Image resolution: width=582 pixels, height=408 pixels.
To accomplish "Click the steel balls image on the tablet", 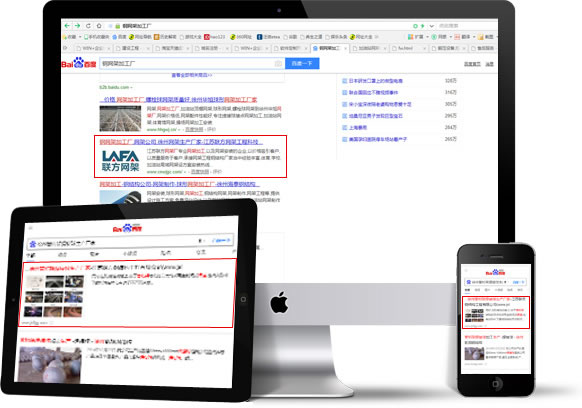I will point(50,365).
